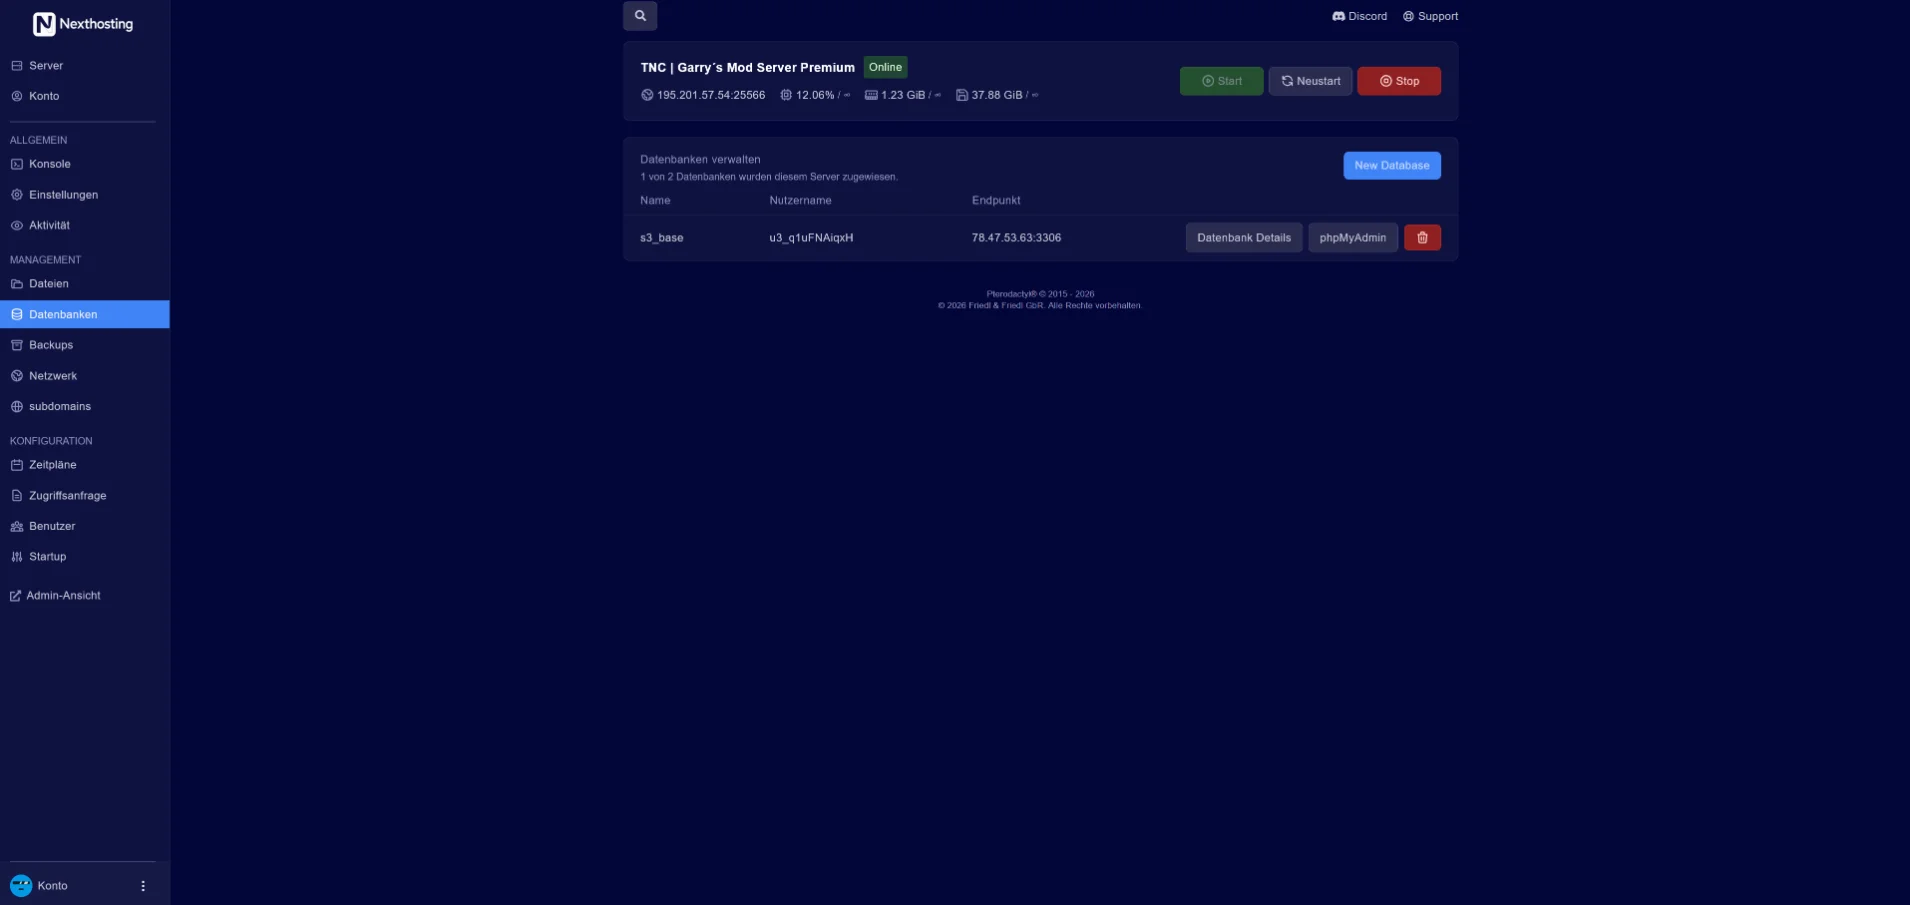Image resolution: width=1910 pixels, height=905 pixels.
Task: Click the server address 195.201.57.54:25566
Action: pos(711,95)
